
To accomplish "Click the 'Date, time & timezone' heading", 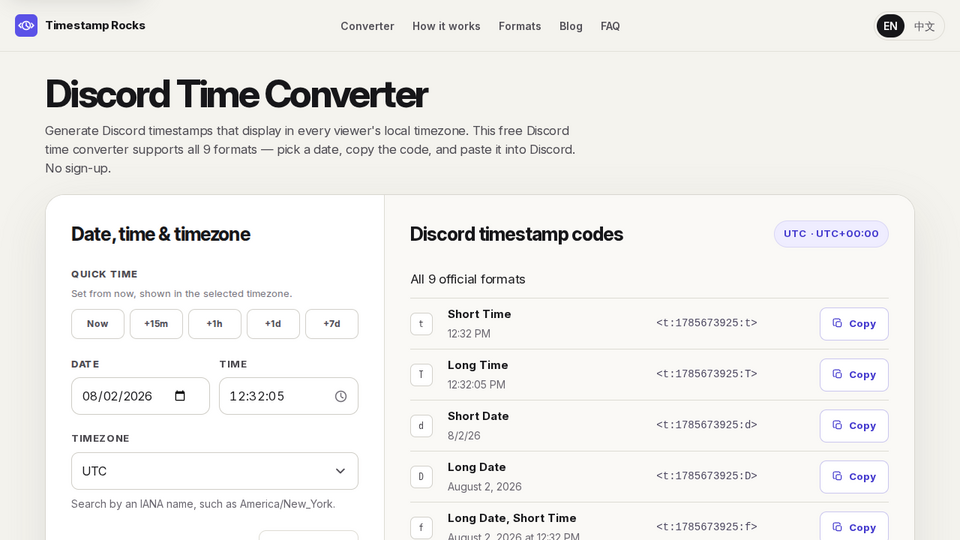I will 160,234.
